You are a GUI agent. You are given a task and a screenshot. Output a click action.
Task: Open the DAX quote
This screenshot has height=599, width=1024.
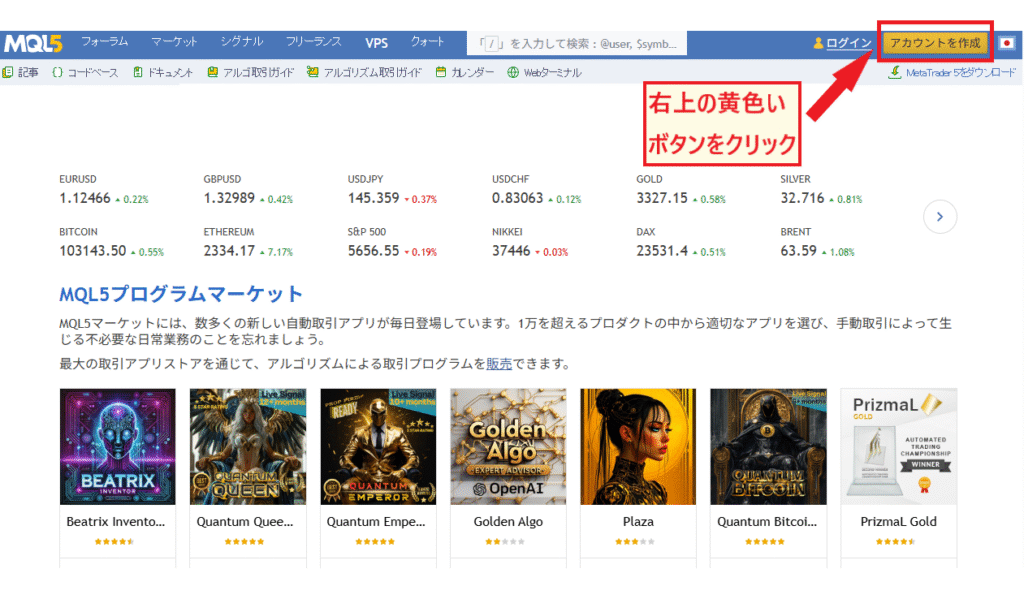click(x=681, y=242)
